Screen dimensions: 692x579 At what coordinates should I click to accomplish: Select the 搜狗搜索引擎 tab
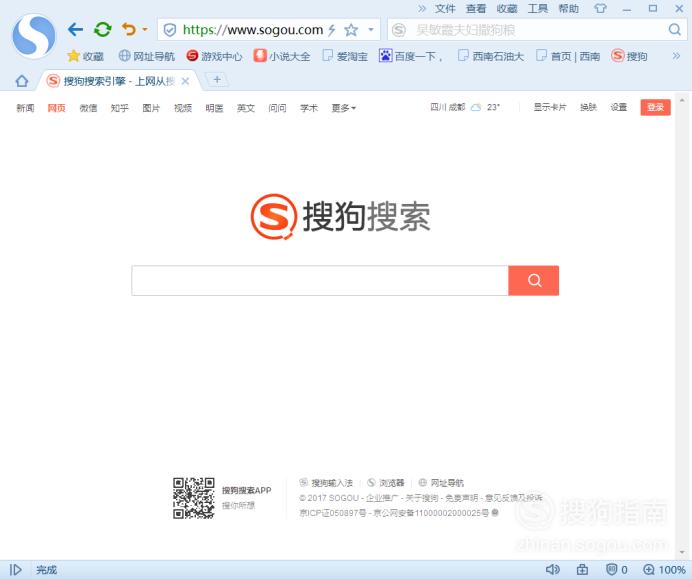point(118,81)
